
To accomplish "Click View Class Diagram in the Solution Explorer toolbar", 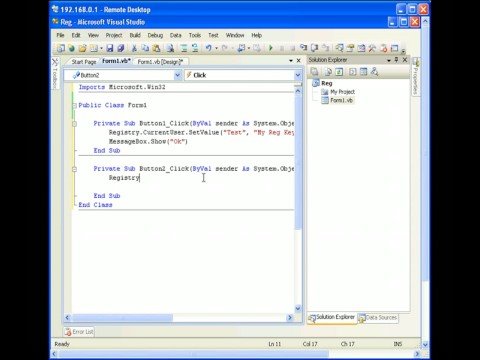I will coord(375,72).
